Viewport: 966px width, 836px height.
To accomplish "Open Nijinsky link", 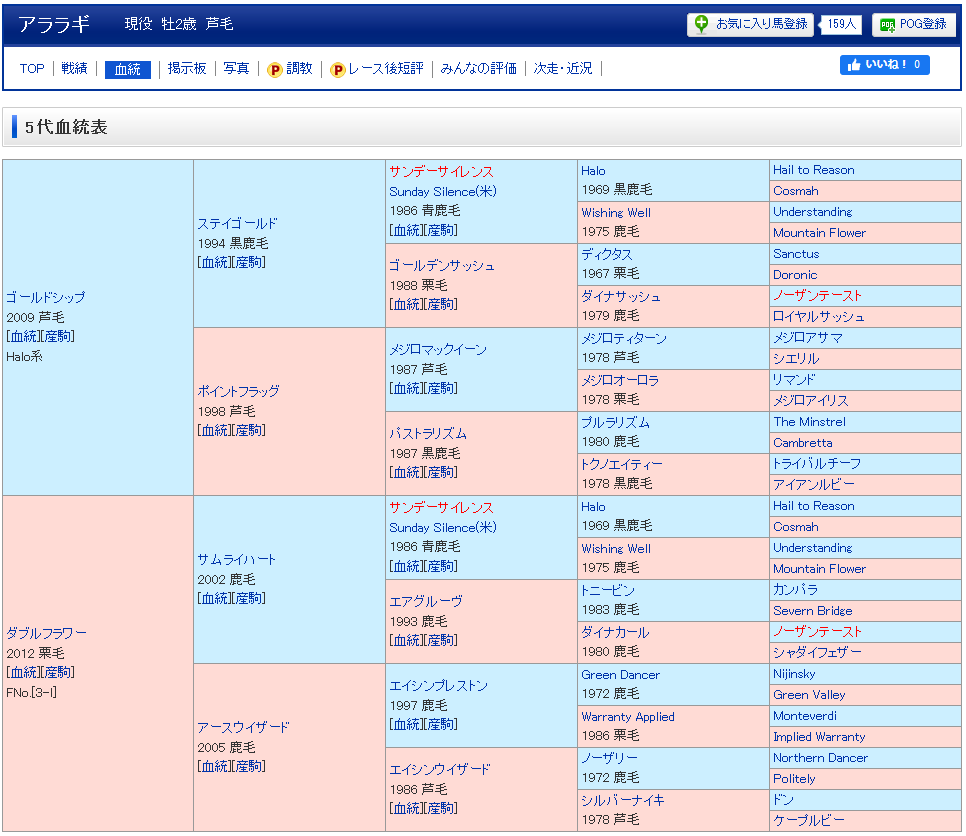I will [794, 674].
